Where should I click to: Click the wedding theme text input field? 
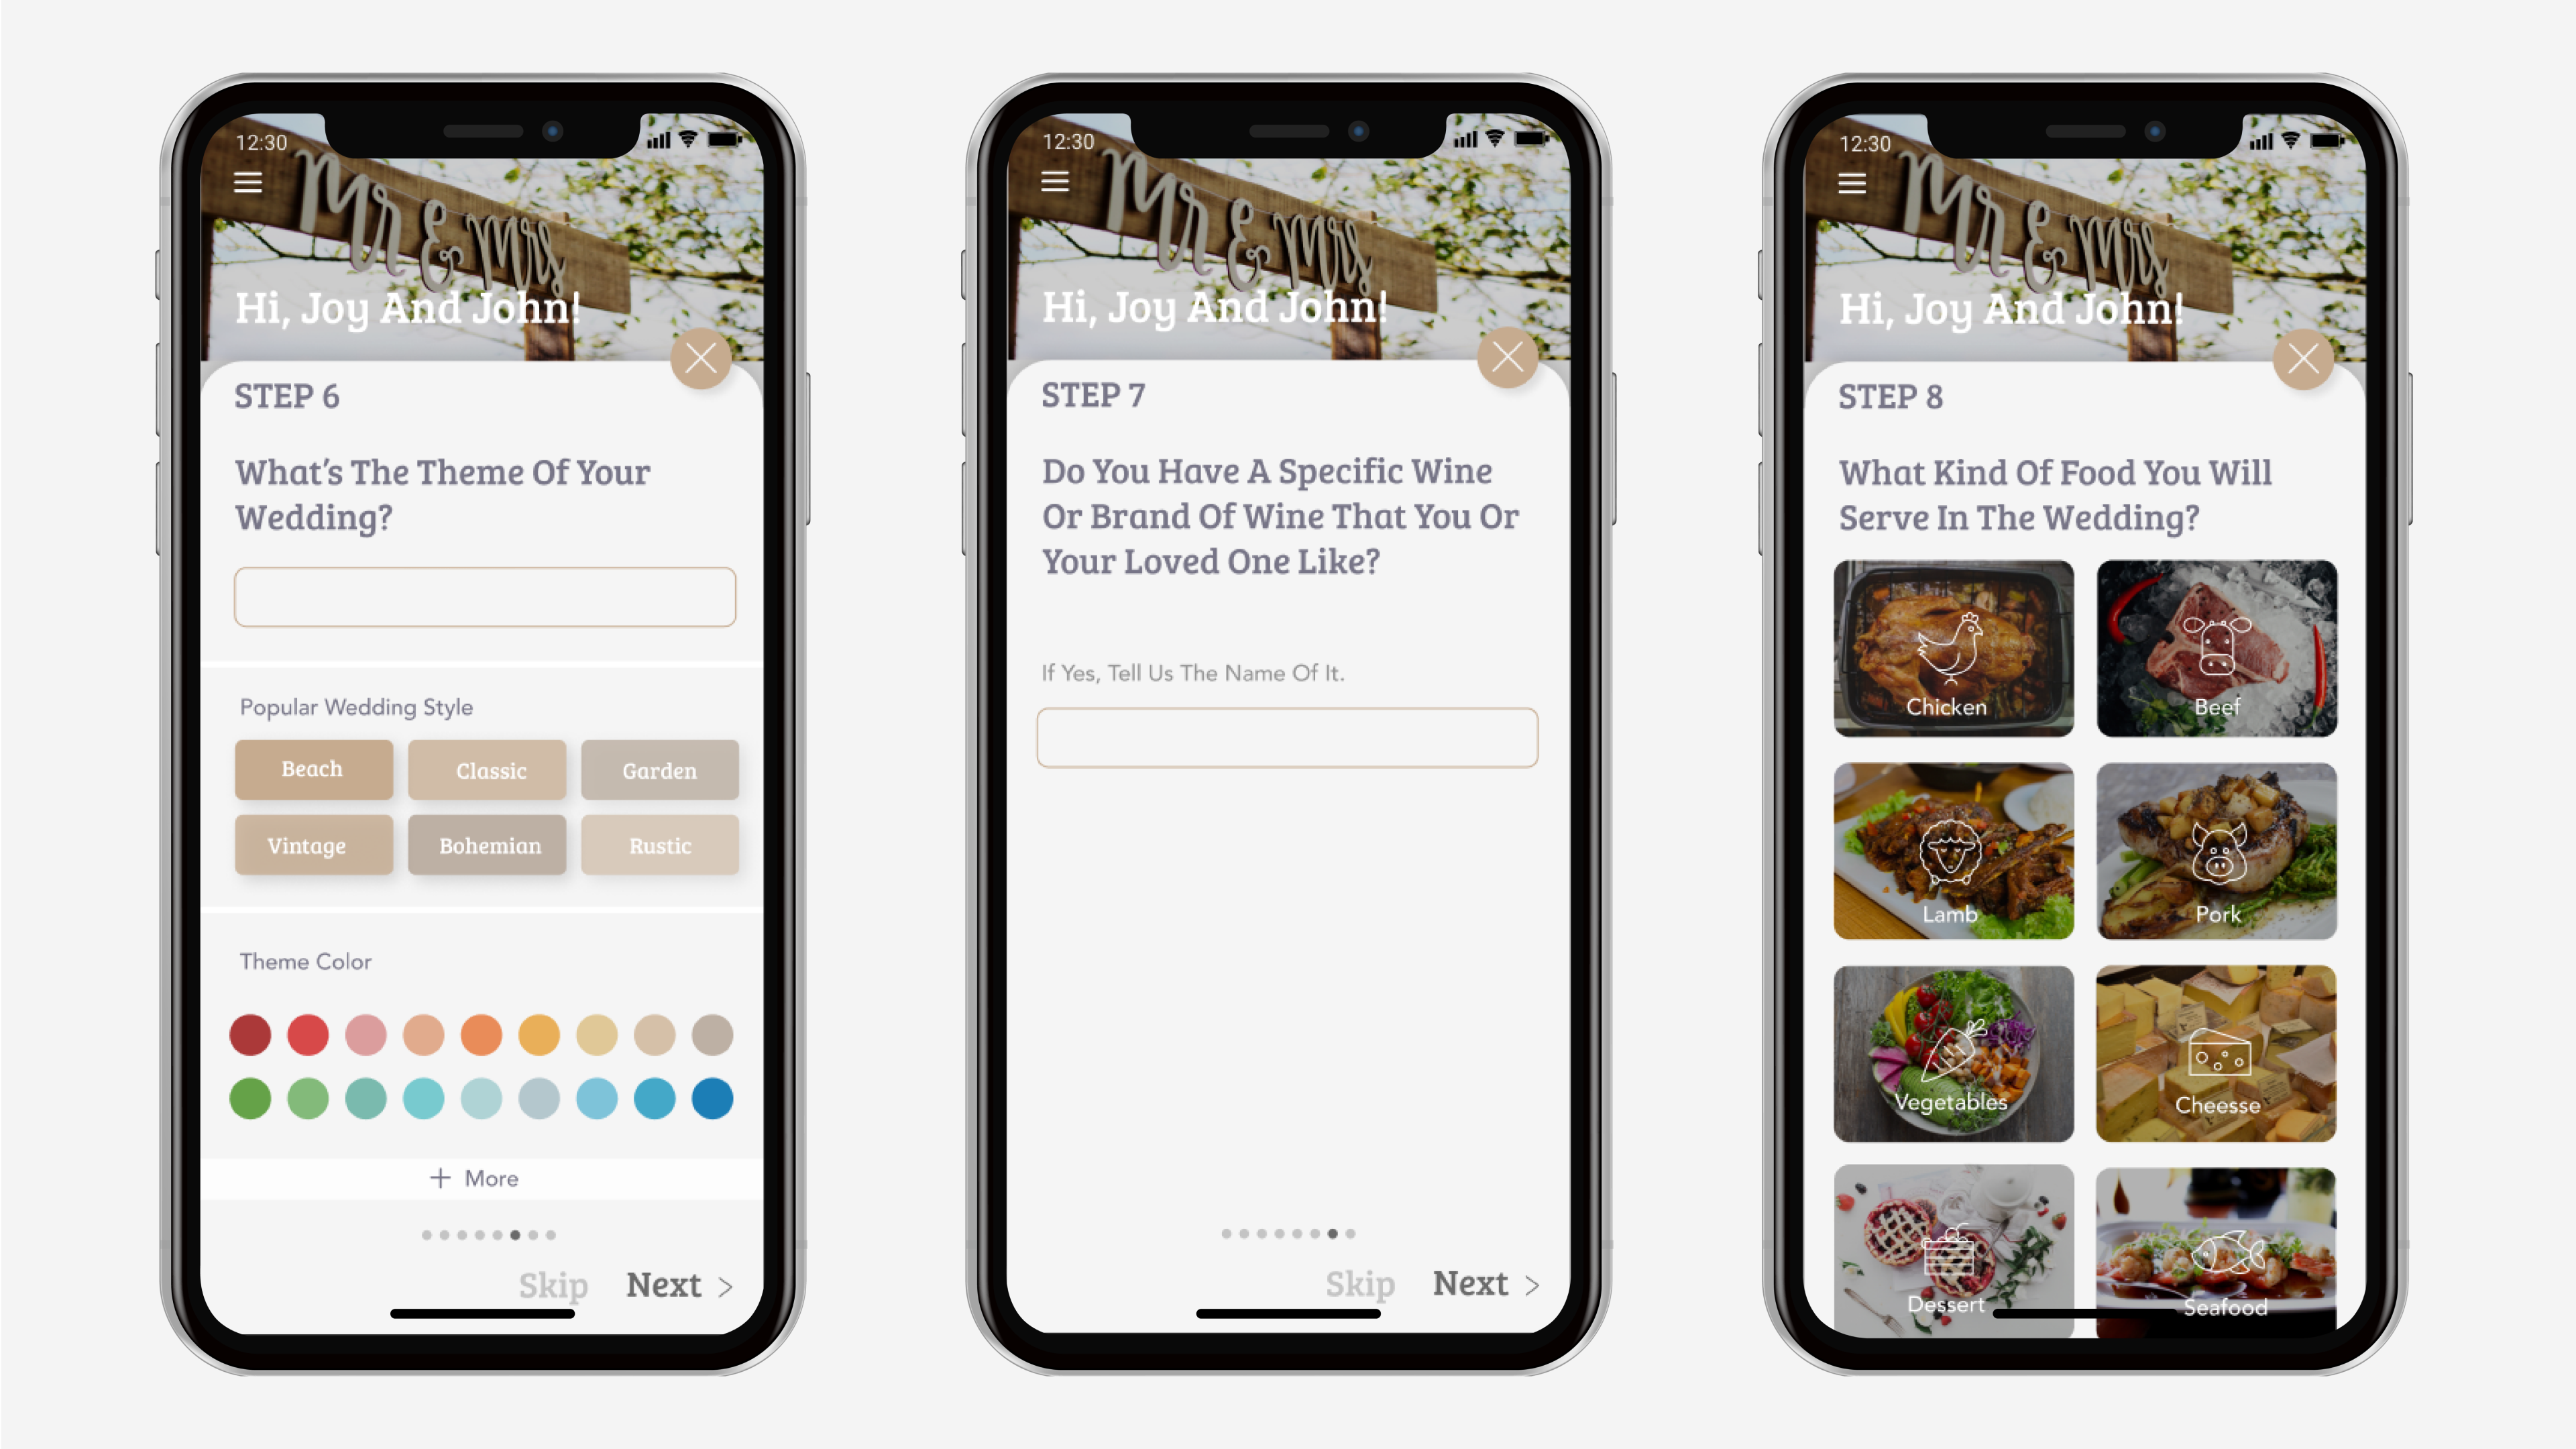(485, 596)
